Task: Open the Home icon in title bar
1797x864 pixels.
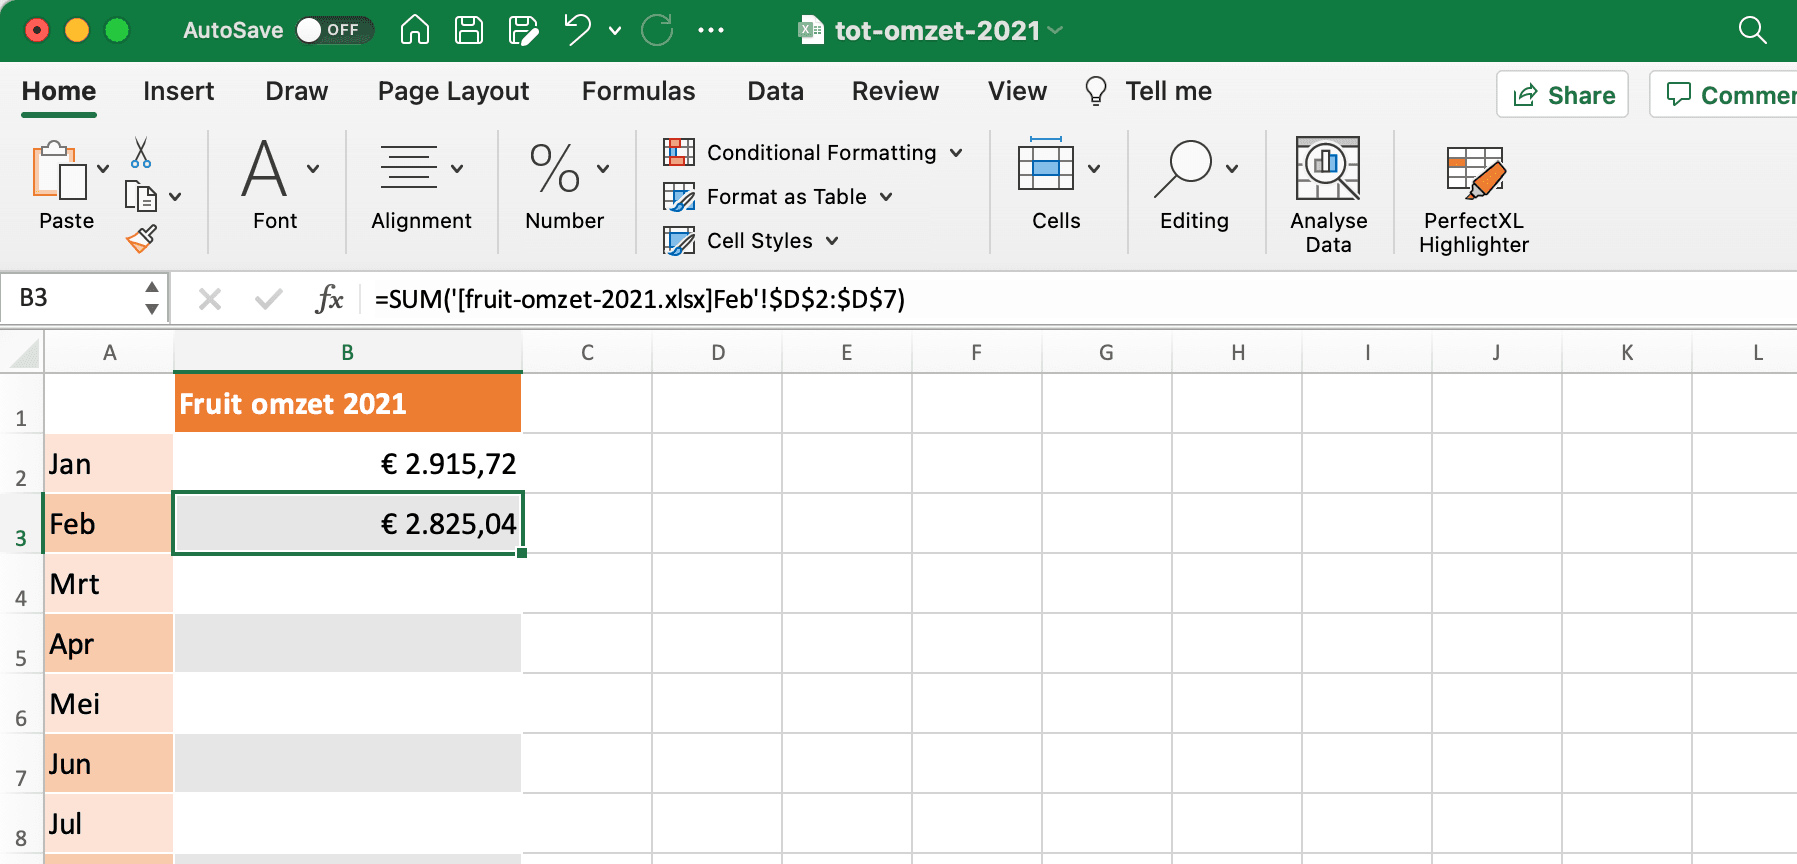Action: (x=415, y=30)
